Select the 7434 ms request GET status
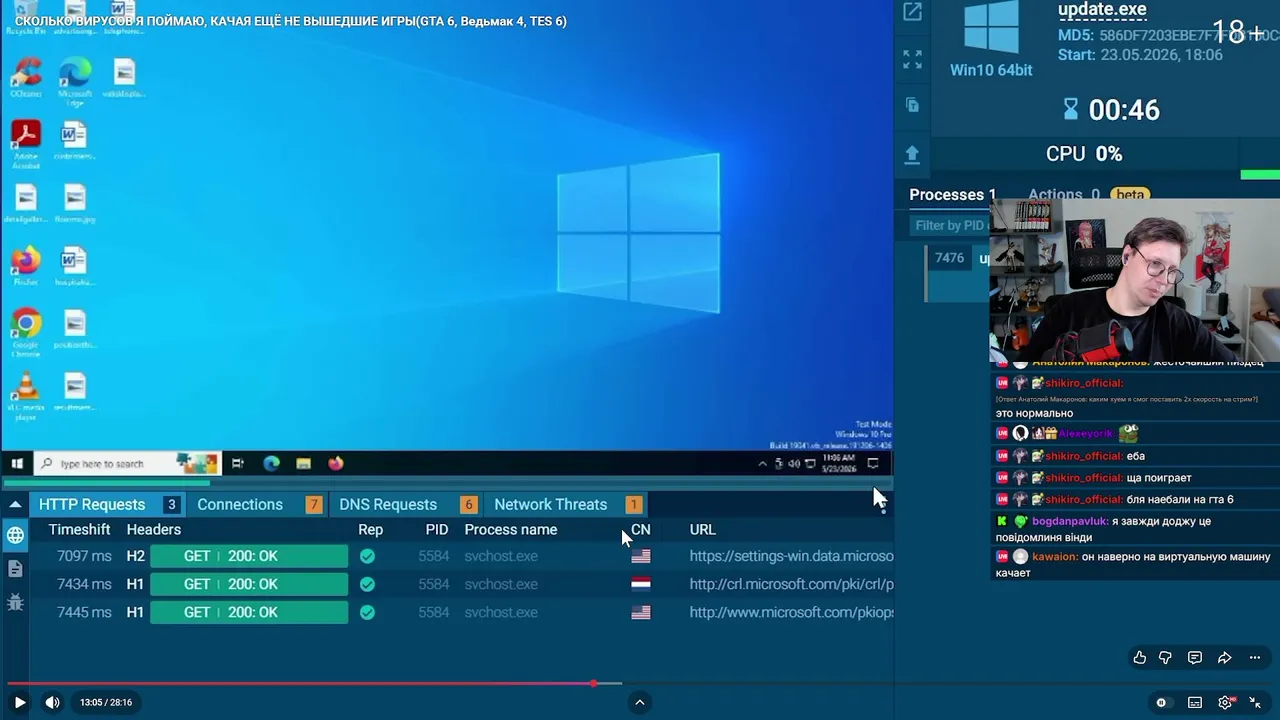 (x=249, y=584)
